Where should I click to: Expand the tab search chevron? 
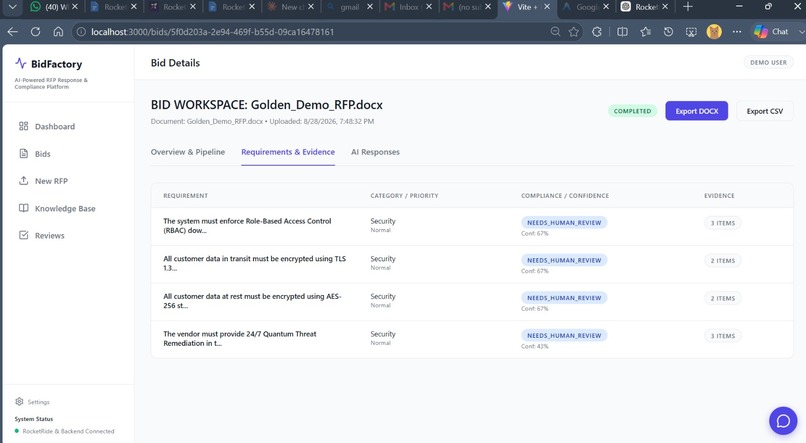point(12,7)
